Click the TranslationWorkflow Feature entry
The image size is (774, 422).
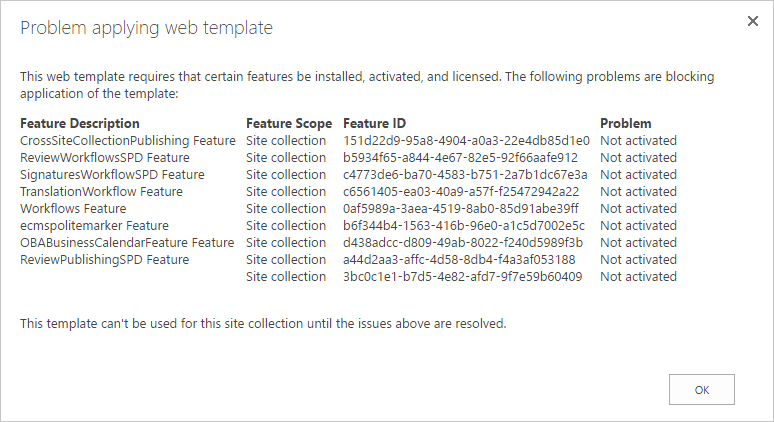tap(101, 192)
